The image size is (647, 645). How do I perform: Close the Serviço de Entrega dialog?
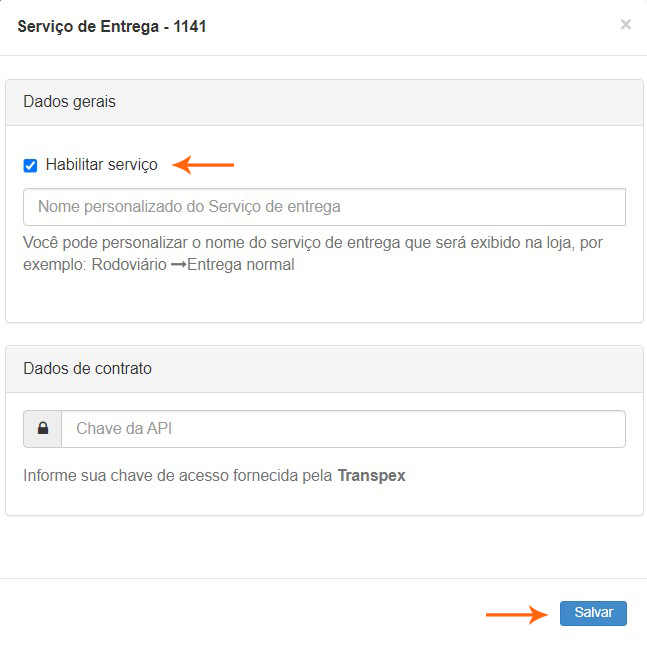coord(626,25)
